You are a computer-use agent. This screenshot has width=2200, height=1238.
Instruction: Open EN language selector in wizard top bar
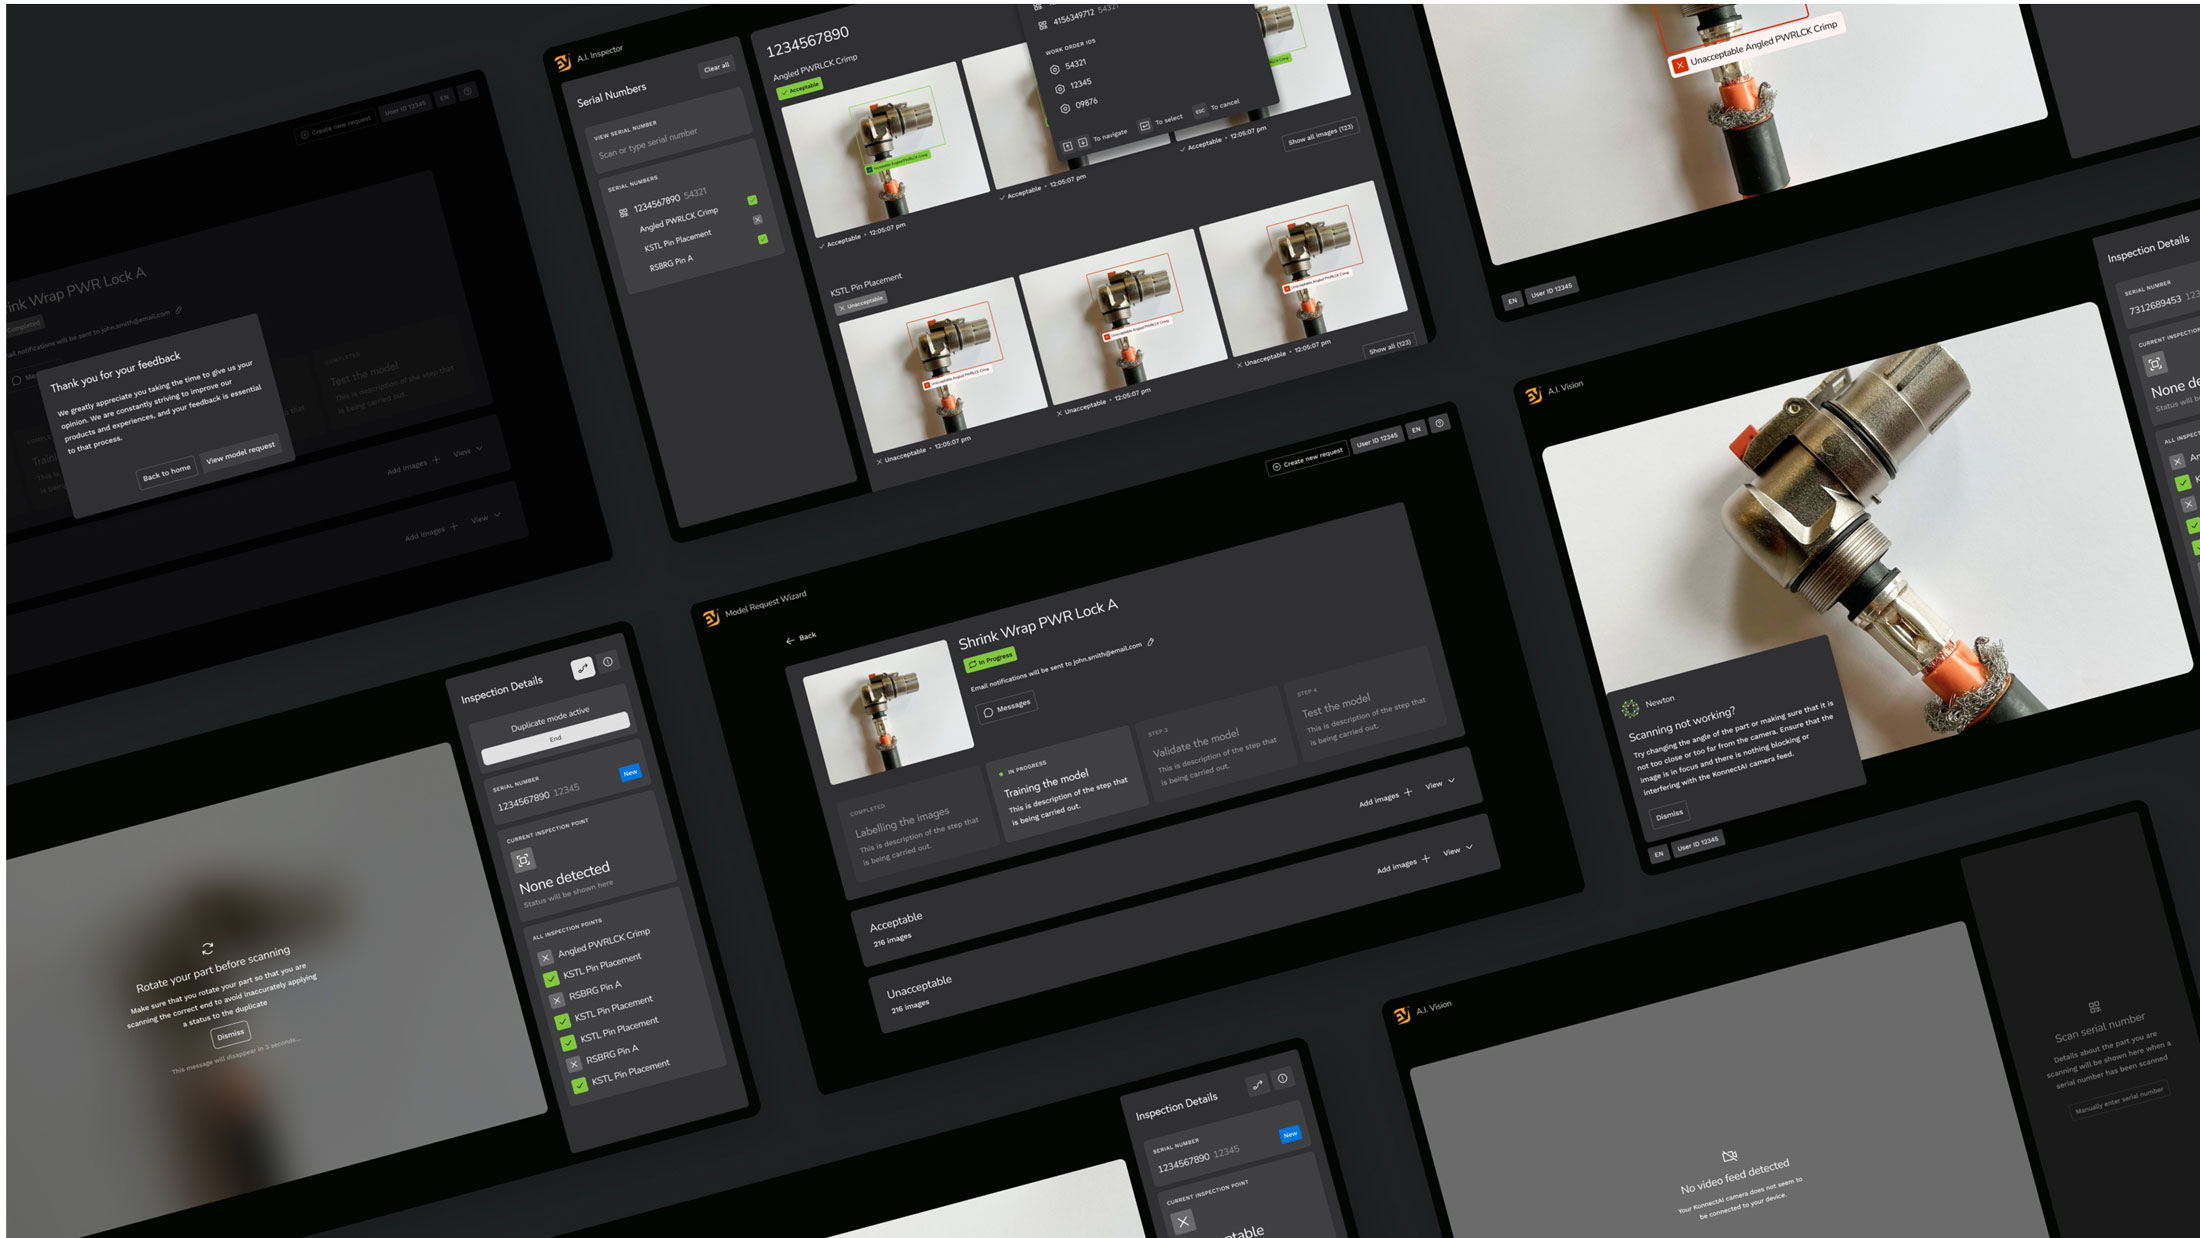tap(1416, 430)
